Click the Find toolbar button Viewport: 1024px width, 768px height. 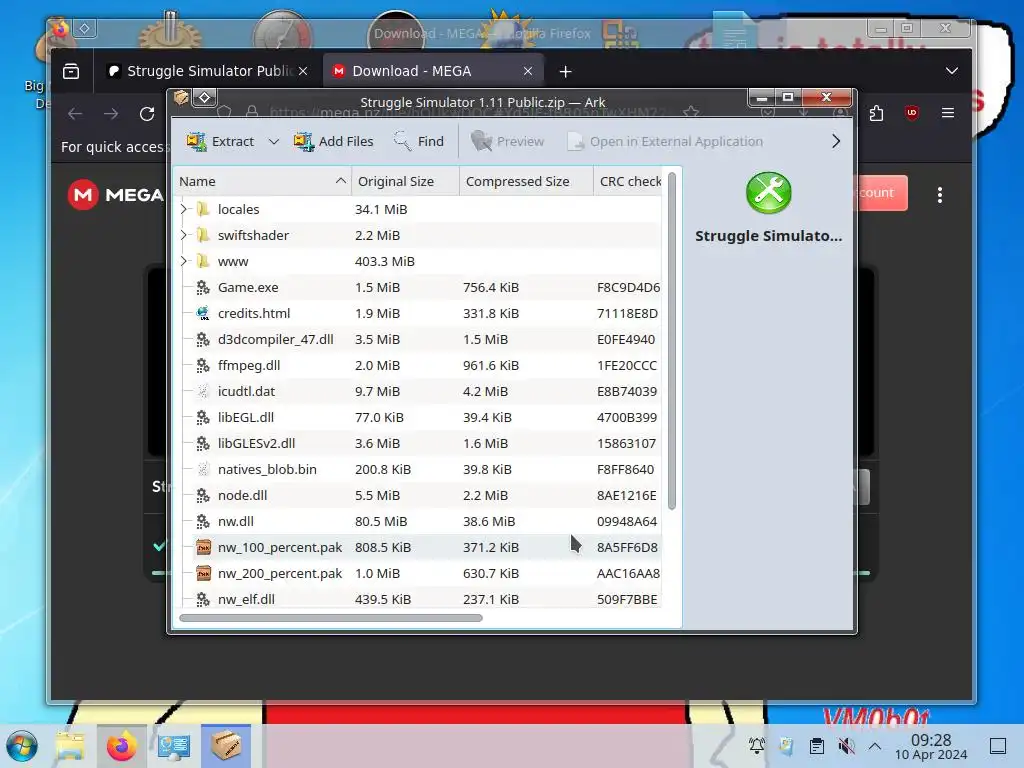pyautogui.click(x=419, y=141)
